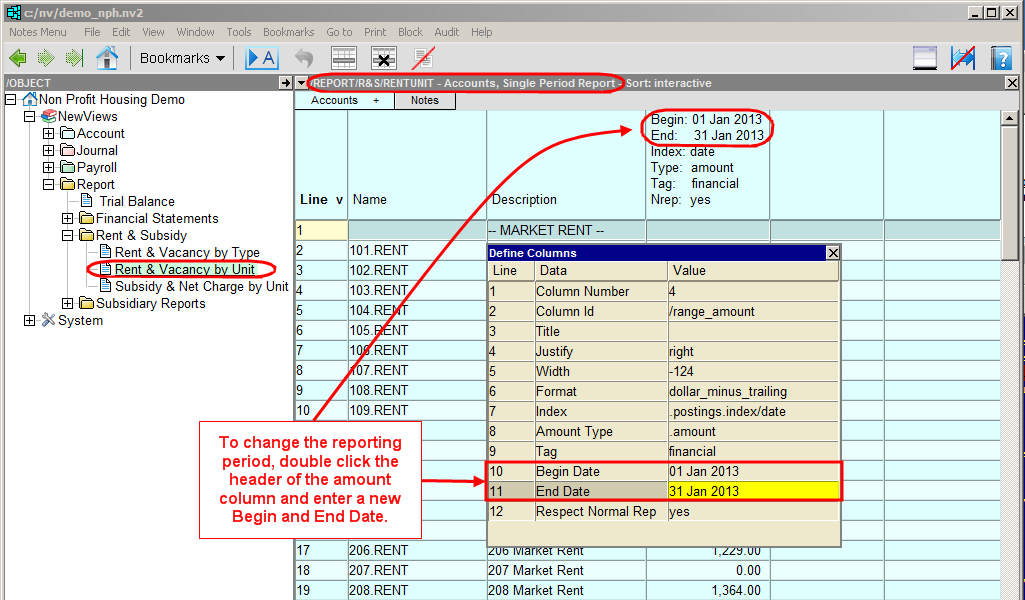Click the insert table row icon
The width and height of the screenshot is (1025, 600).
[x=344, y=58]
